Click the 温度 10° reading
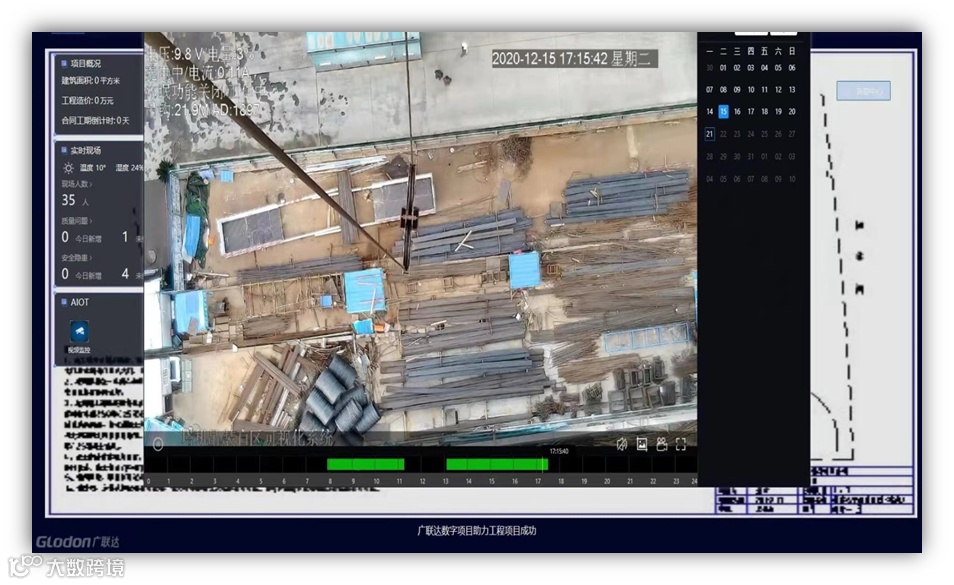Image resolution: width=954 pixels, height=585 pixels. click(x=92, y=168)
